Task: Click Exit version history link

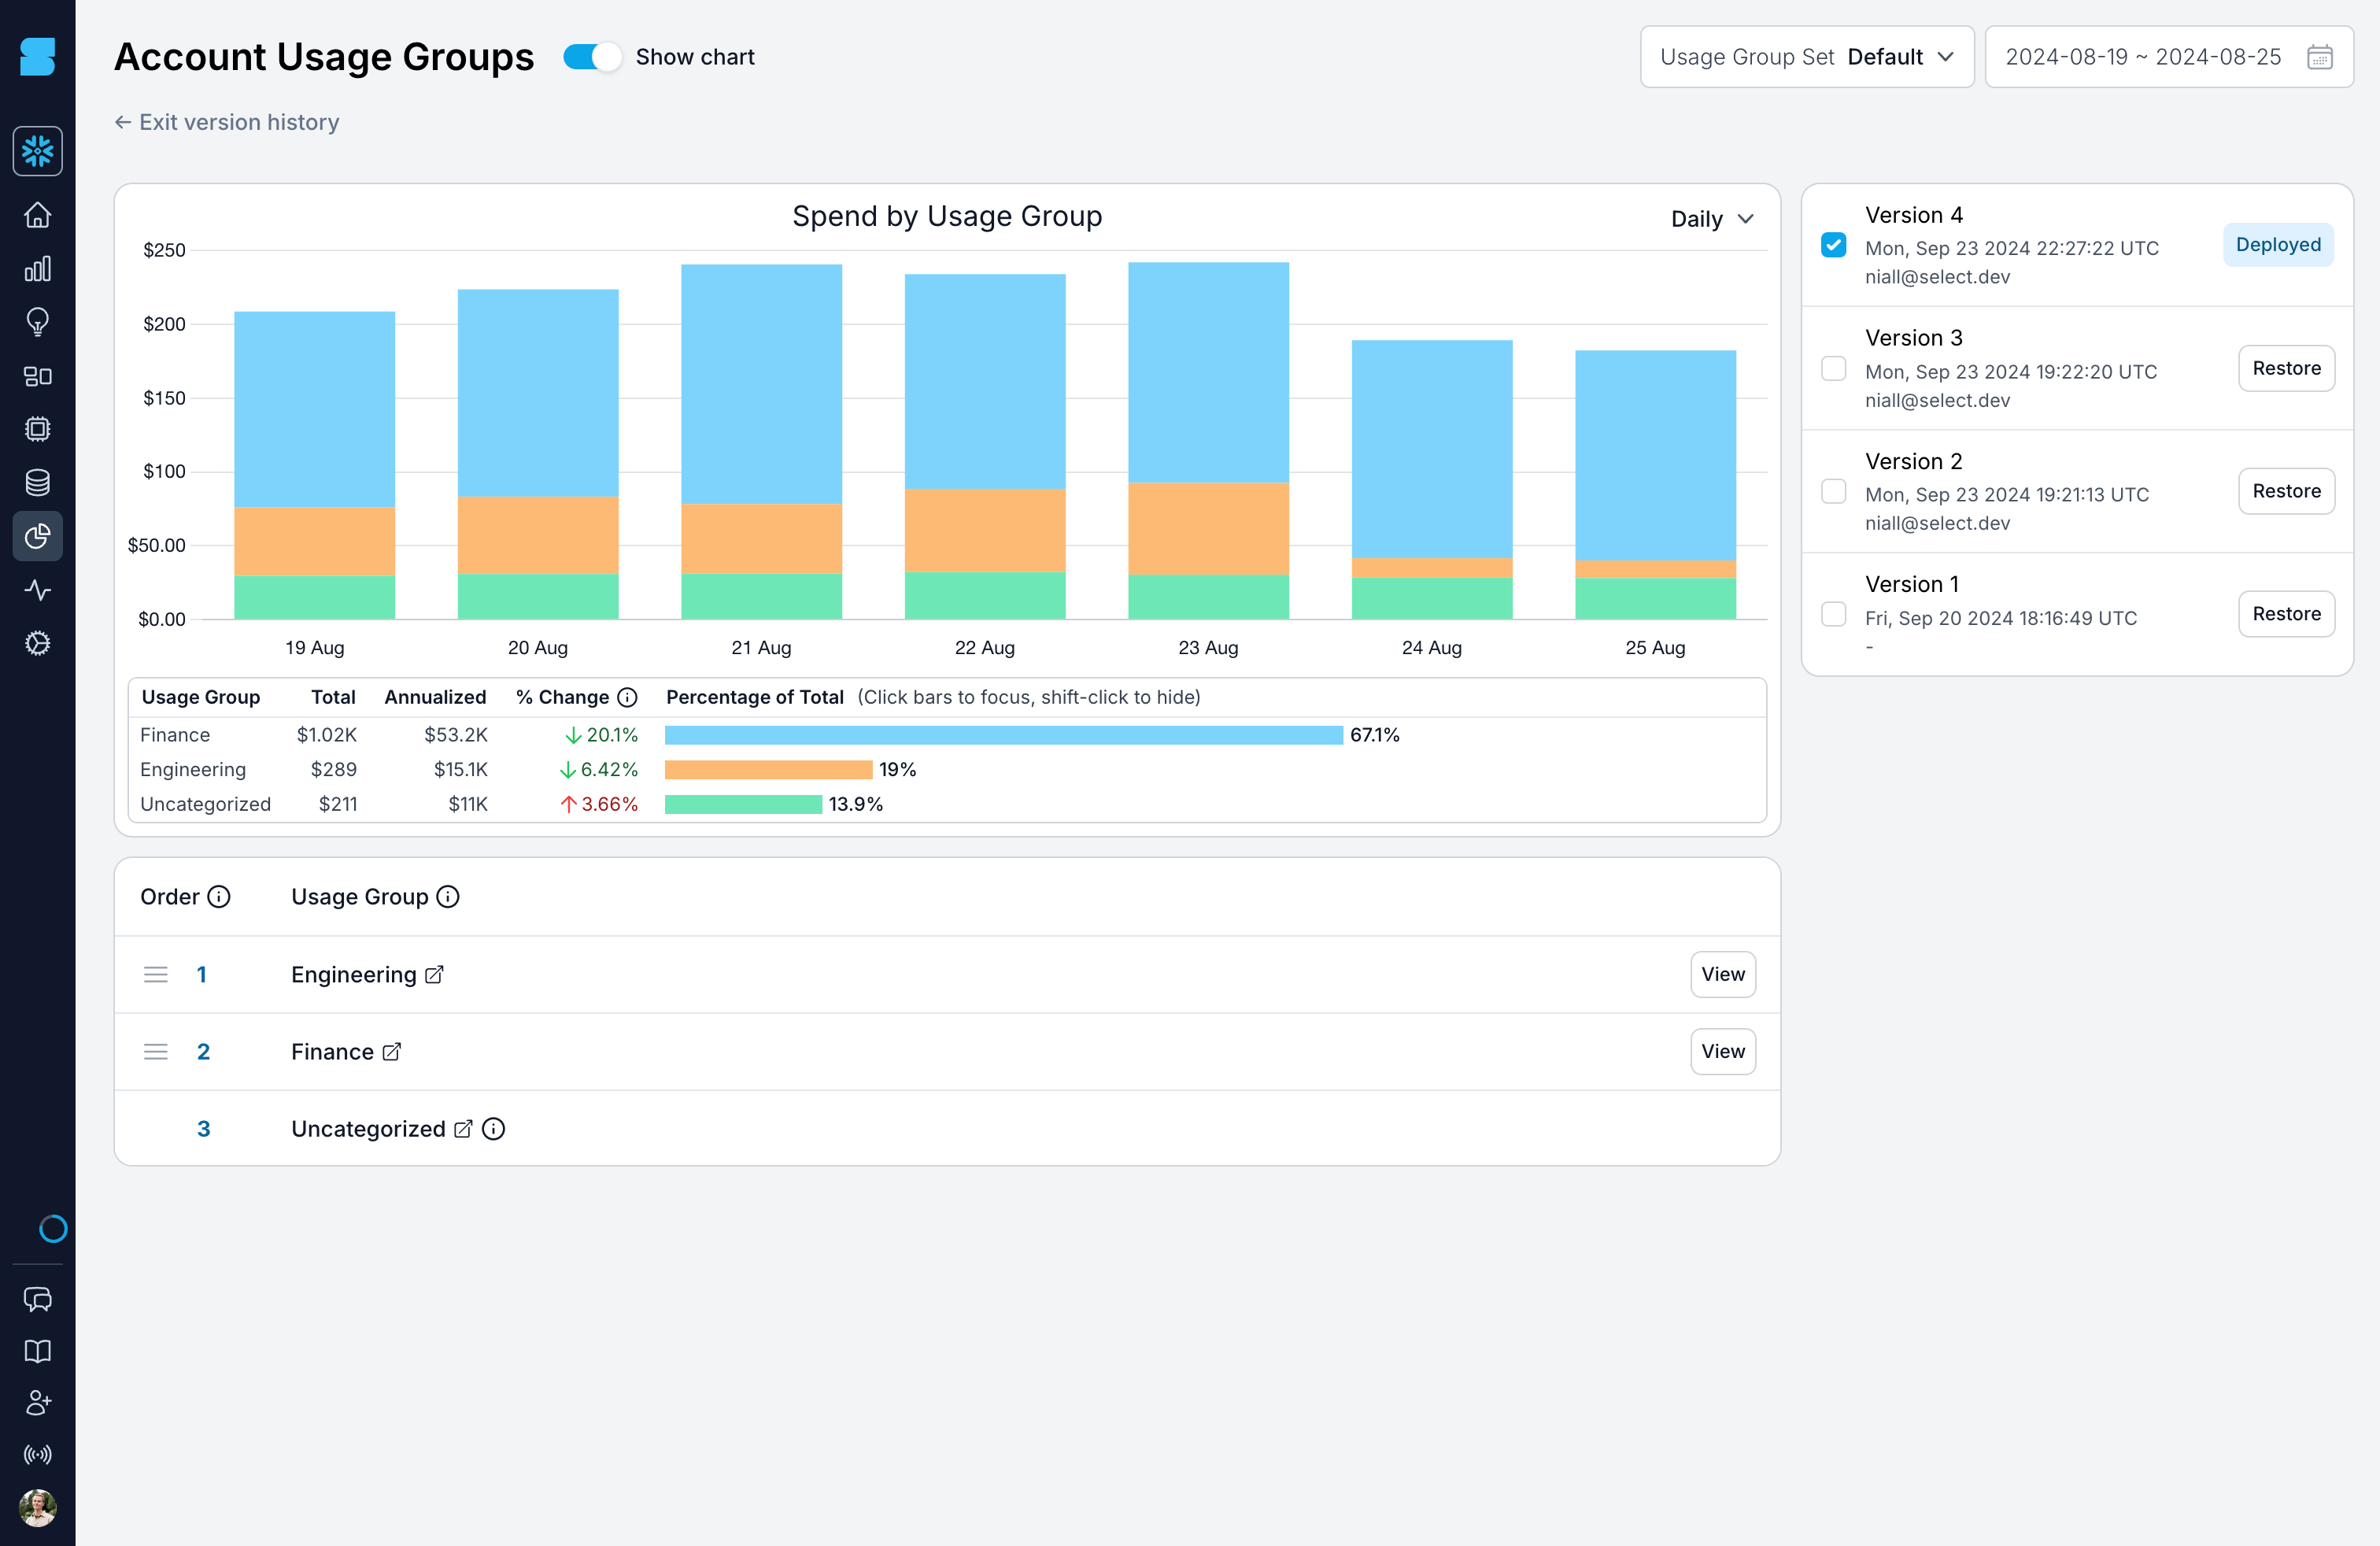Action: [x=226, y=121]
